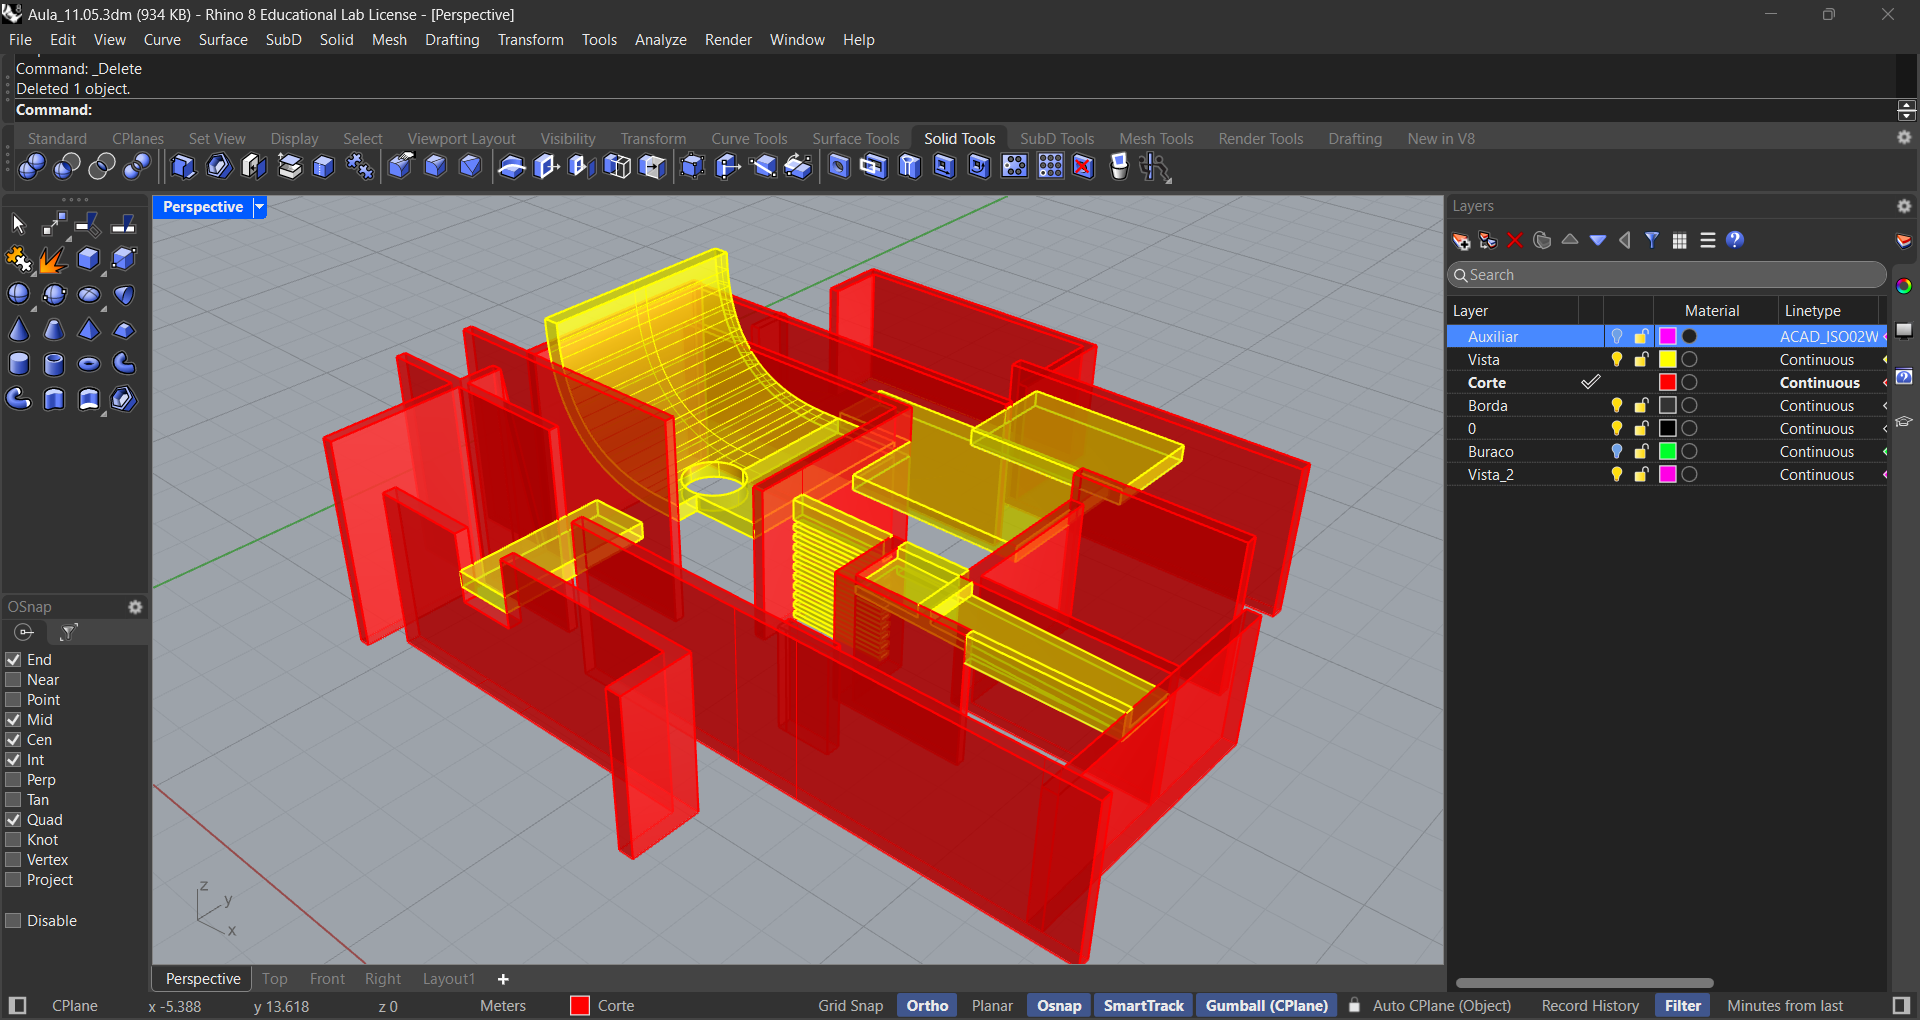
Task: Click the New Layer icon
Action: pyautogui.click(x=1461, y=240)
